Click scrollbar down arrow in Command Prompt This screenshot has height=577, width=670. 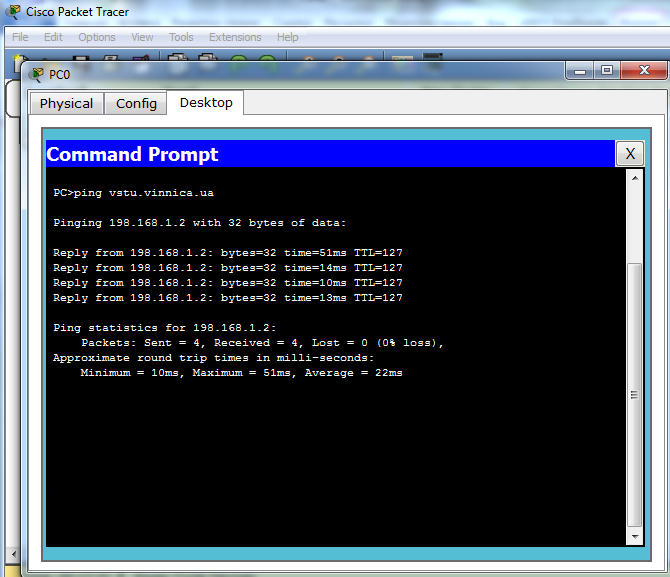[635, 536]
